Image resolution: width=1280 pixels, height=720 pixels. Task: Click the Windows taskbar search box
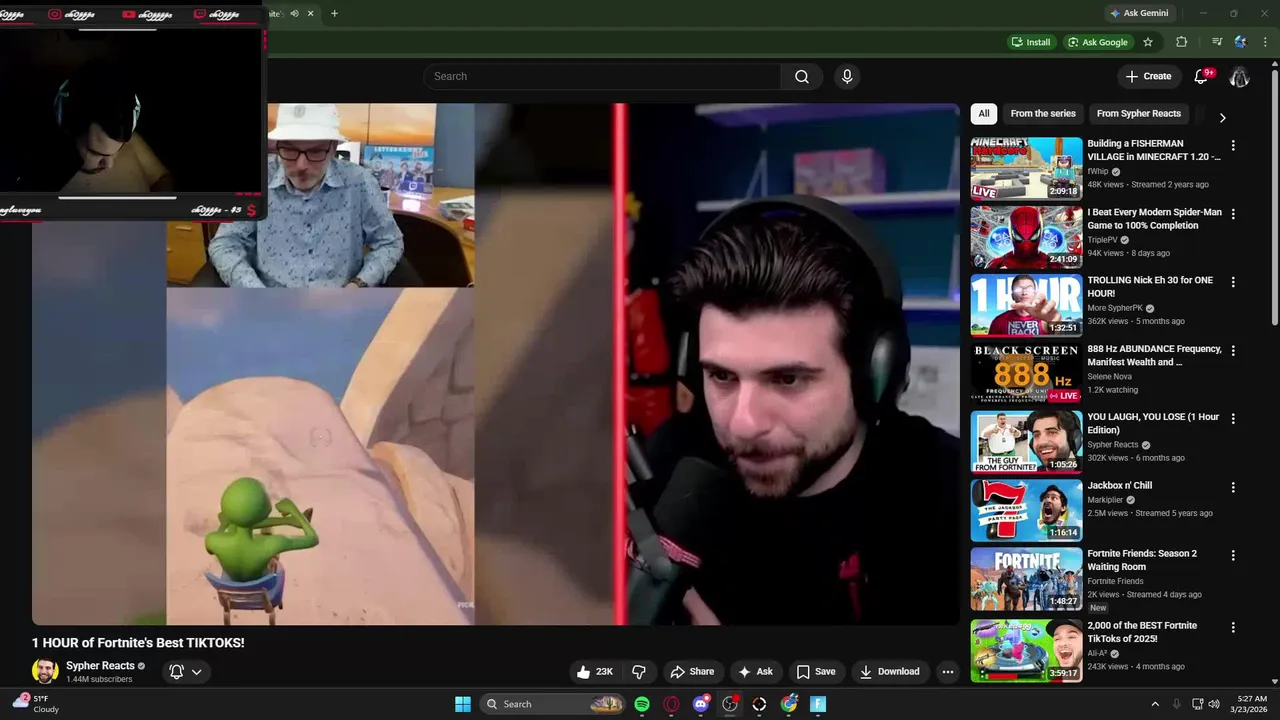(x=553, y=704)
